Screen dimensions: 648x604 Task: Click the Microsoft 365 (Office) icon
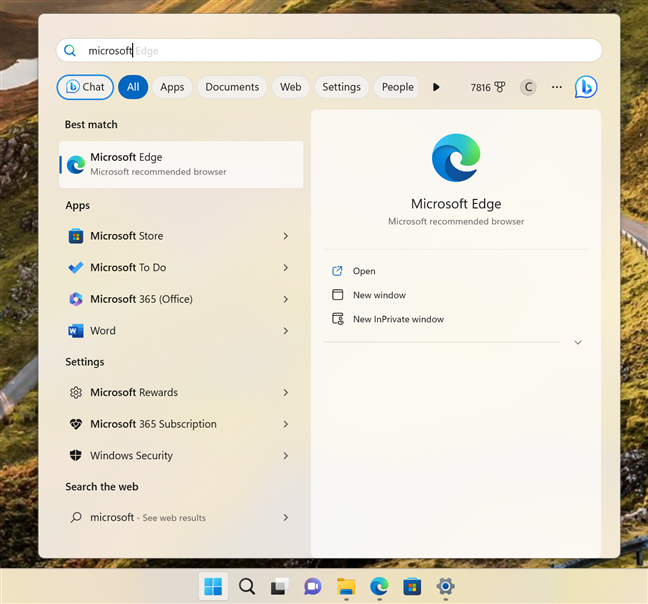pyautogui.click(x=76, y=299)
